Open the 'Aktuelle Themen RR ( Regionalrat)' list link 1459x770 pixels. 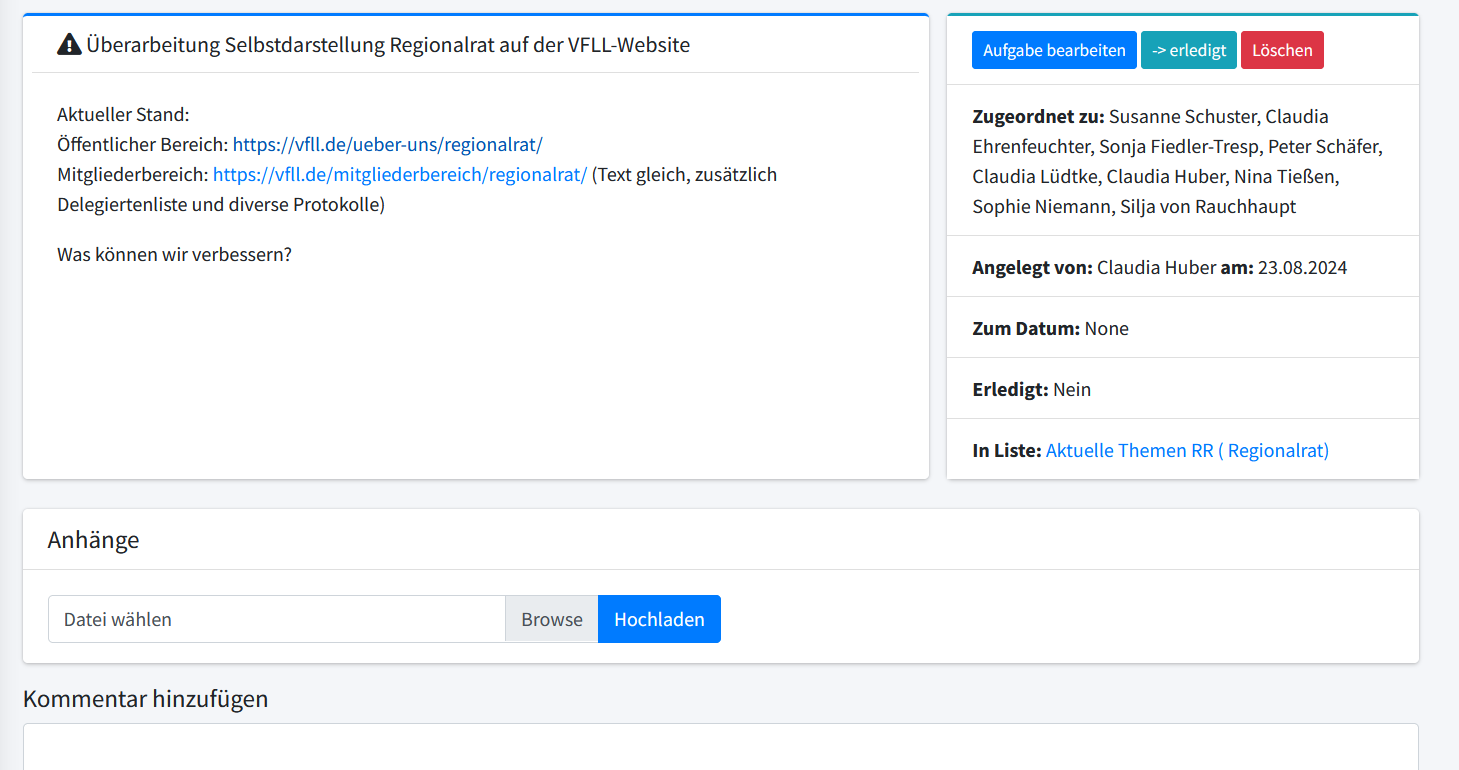coord(1187,450)
